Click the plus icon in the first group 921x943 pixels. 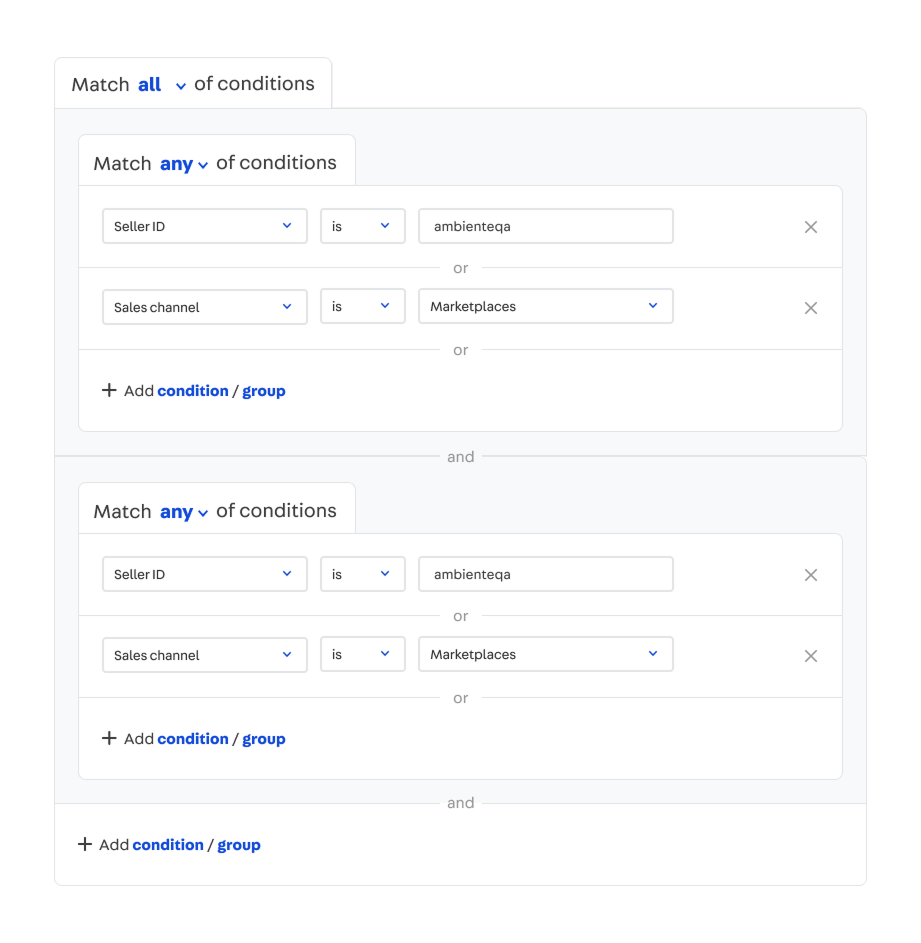(109, 390)
